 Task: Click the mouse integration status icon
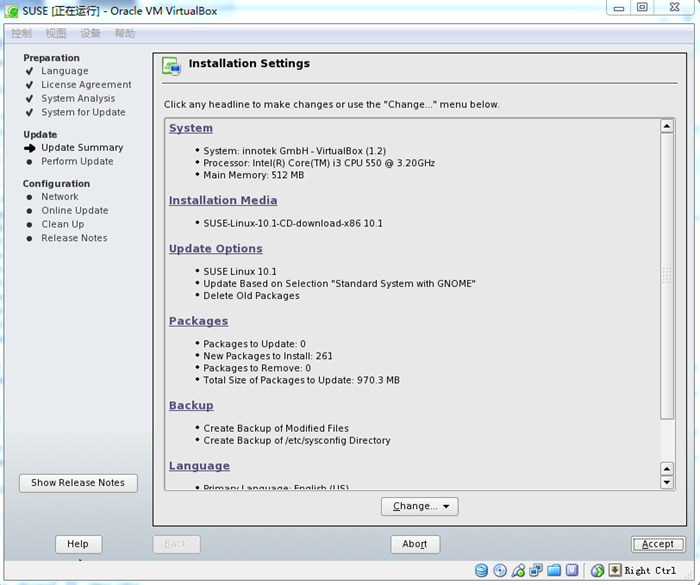coord(597,570)
